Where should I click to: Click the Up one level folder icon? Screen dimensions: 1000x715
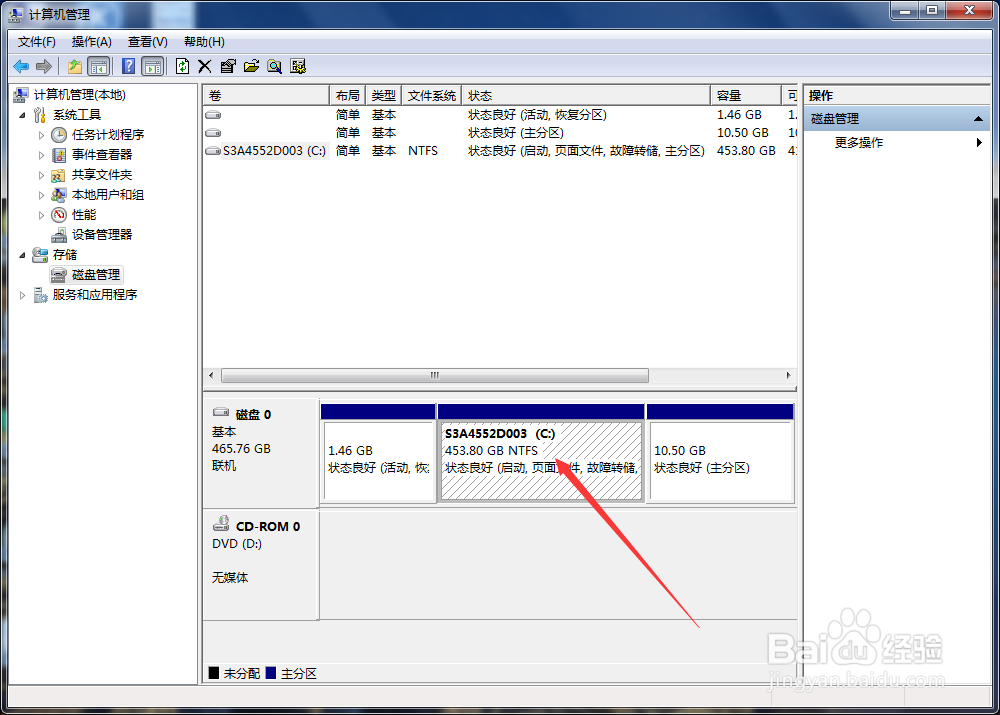point(75,66)
